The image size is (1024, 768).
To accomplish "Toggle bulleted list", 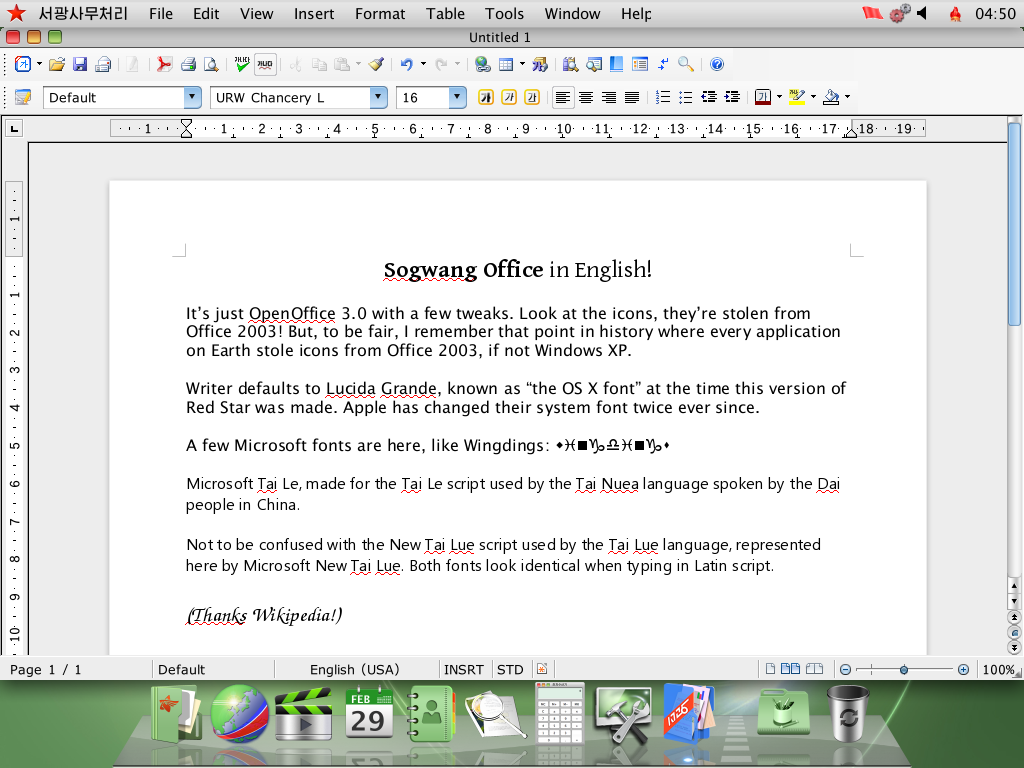I will (686, 97).
